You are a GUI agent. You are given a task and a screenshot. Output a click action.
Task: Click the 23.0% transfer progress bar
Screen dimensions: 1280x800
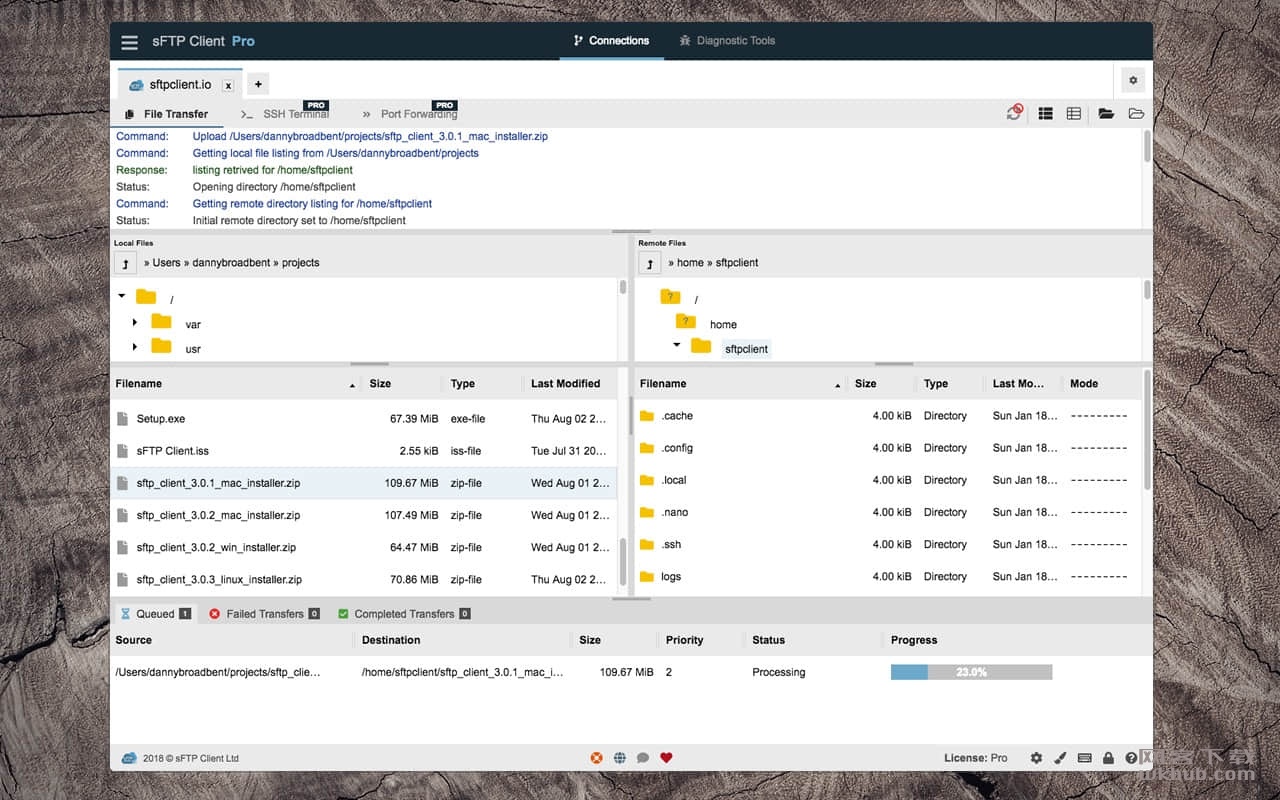[x=971, y=672]
